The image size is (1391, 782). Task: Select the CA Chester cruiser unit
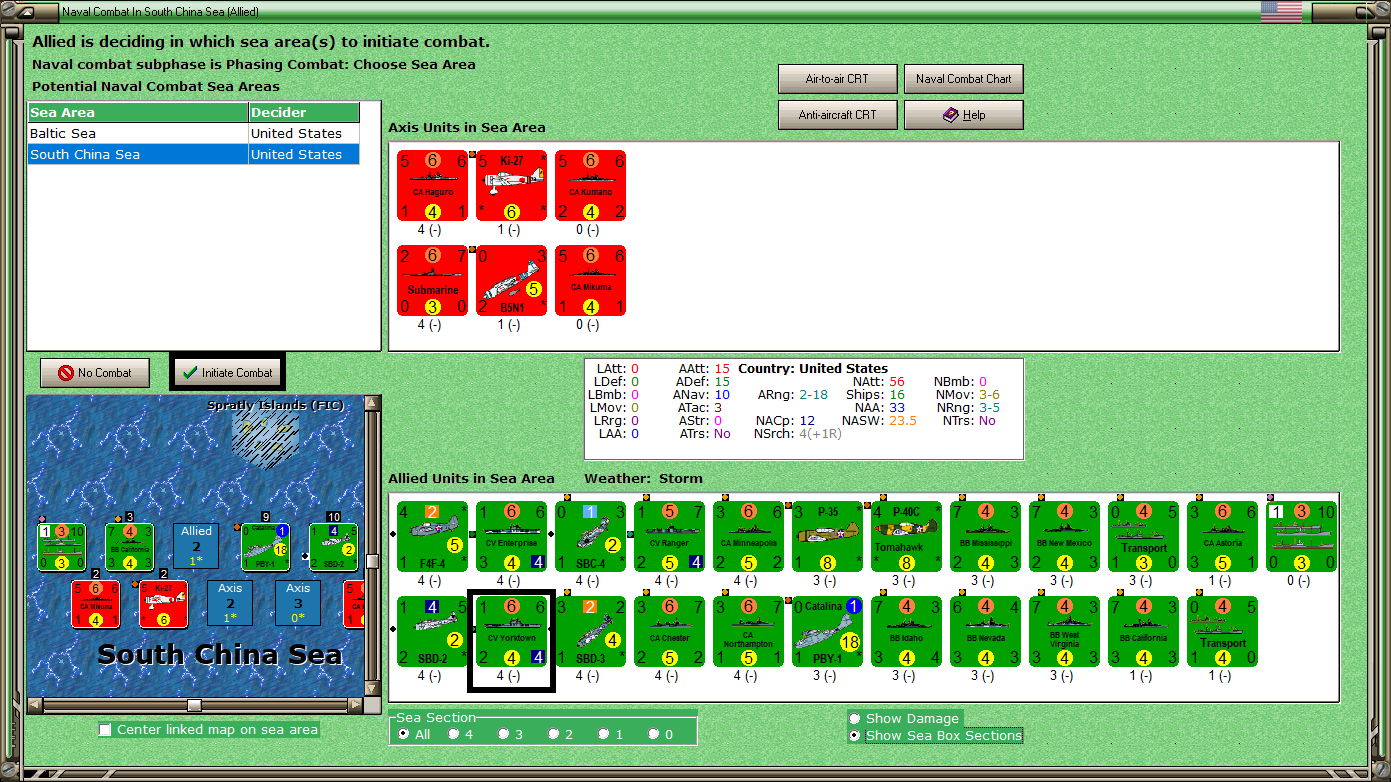pyautogui.click(x=669, y=632)
